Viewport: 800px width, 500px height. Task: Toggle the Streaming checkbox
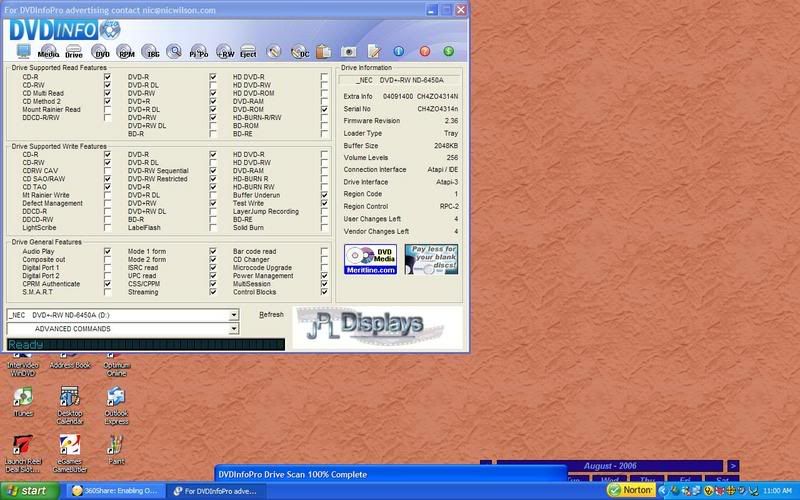click(213, 292)
